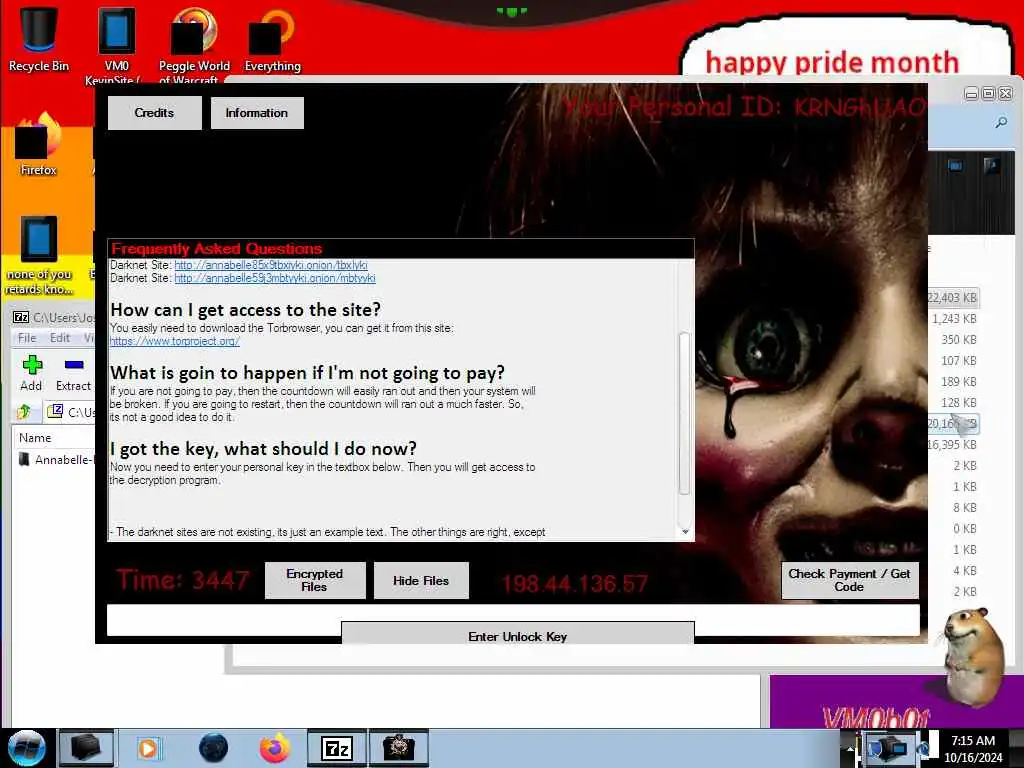Viewport: 1024px width, 768px height.
Task: Click the blue monitor icon in the background window's dark toolbar
Action: [x=955, y=165]
